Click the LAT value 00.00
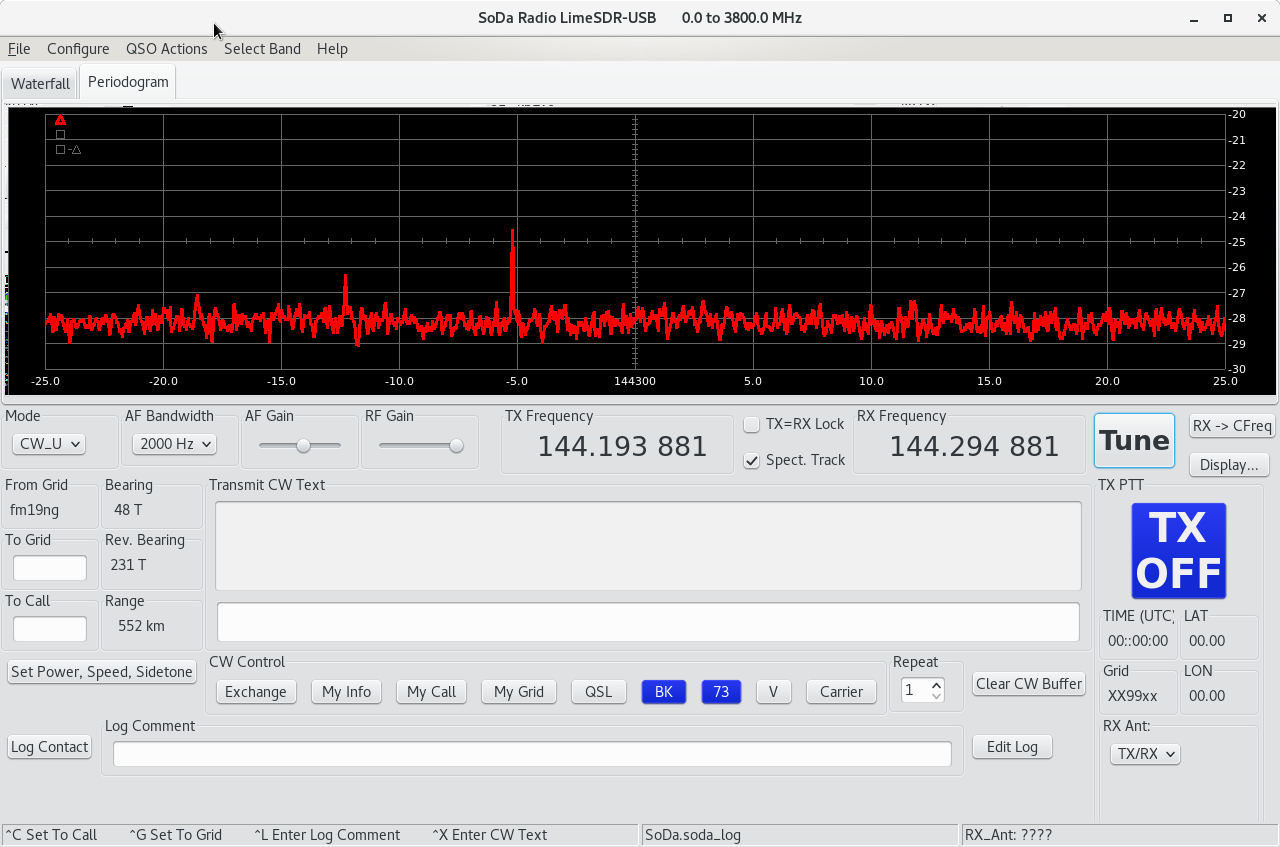The width and height of the screenshot is (1280, 847). coord(1207,641)
